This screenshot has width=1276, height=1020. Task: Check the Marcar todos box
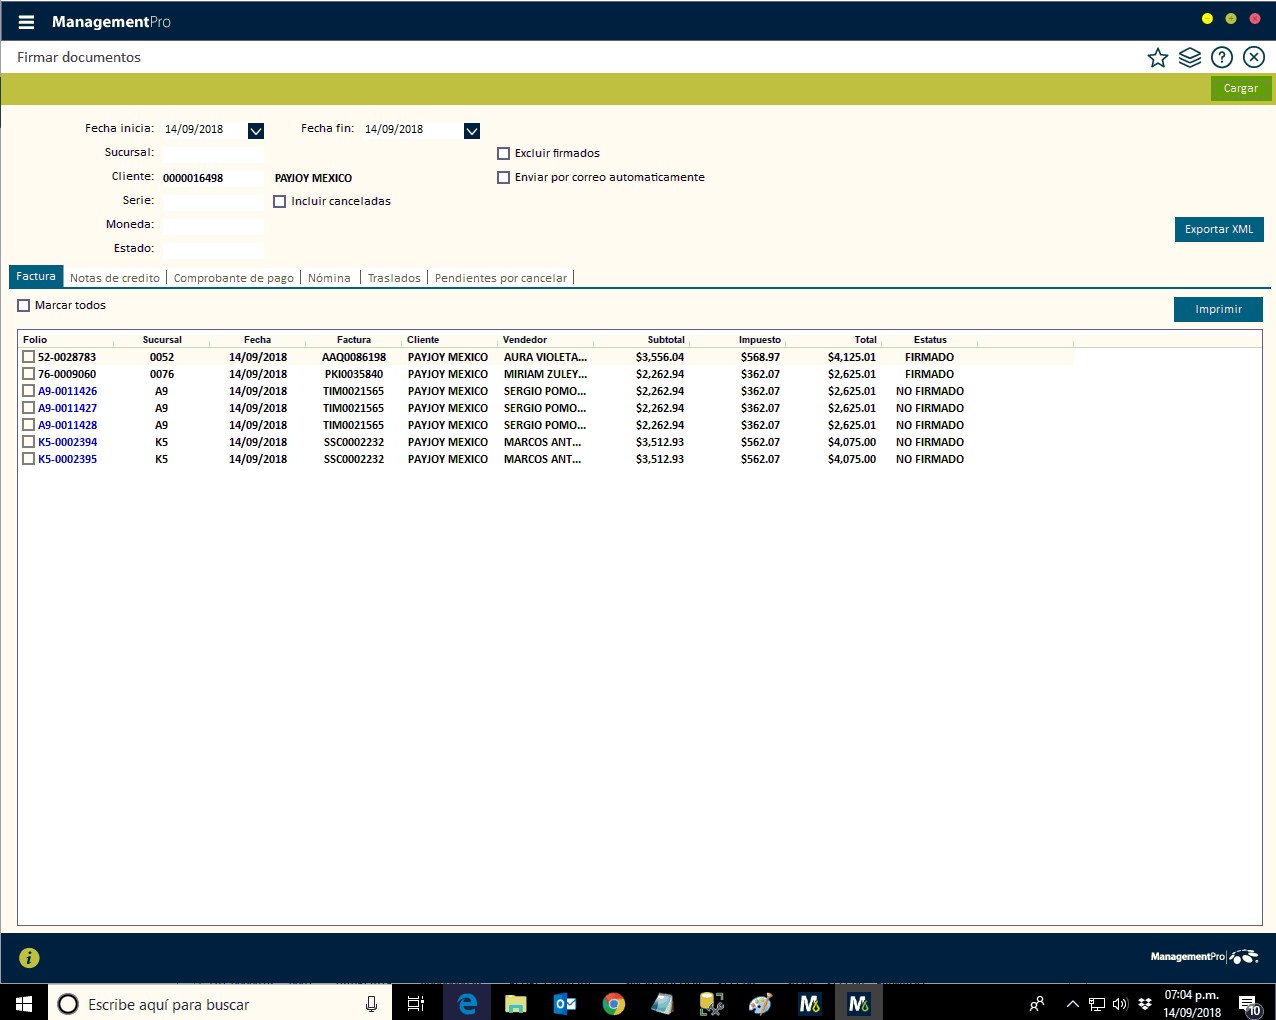23,305
